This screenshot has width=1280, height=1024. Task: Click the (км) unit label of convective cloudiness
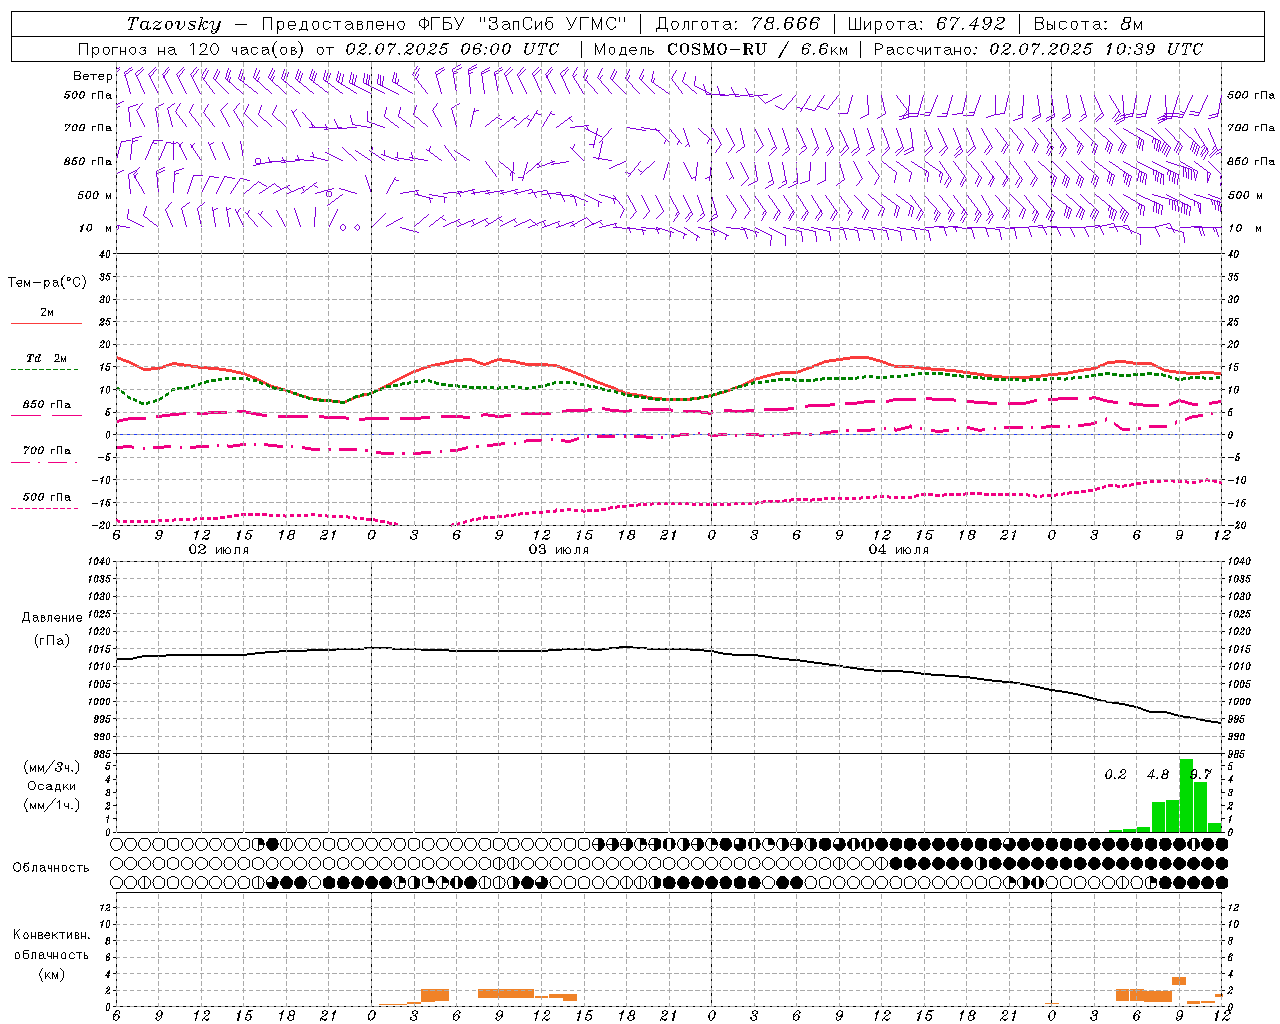tap(51, 974)
